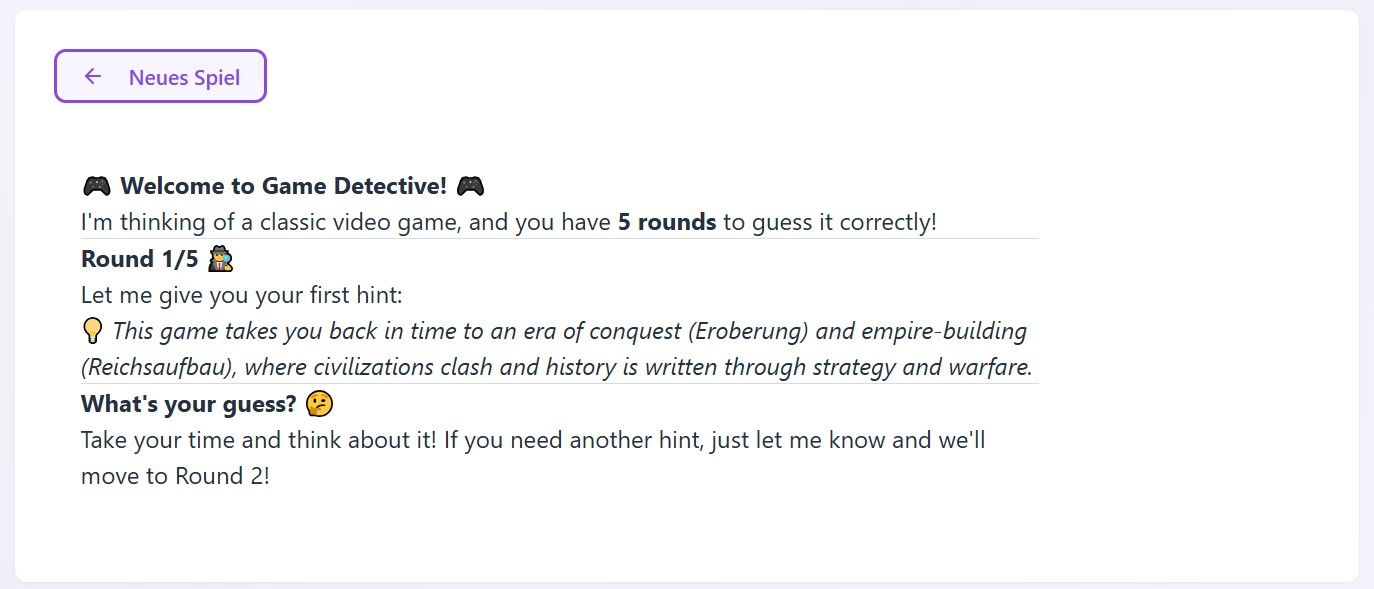Viewport: 1374px width, 589px height.
Task: Click the right game controller emoji
Action: 470,186
